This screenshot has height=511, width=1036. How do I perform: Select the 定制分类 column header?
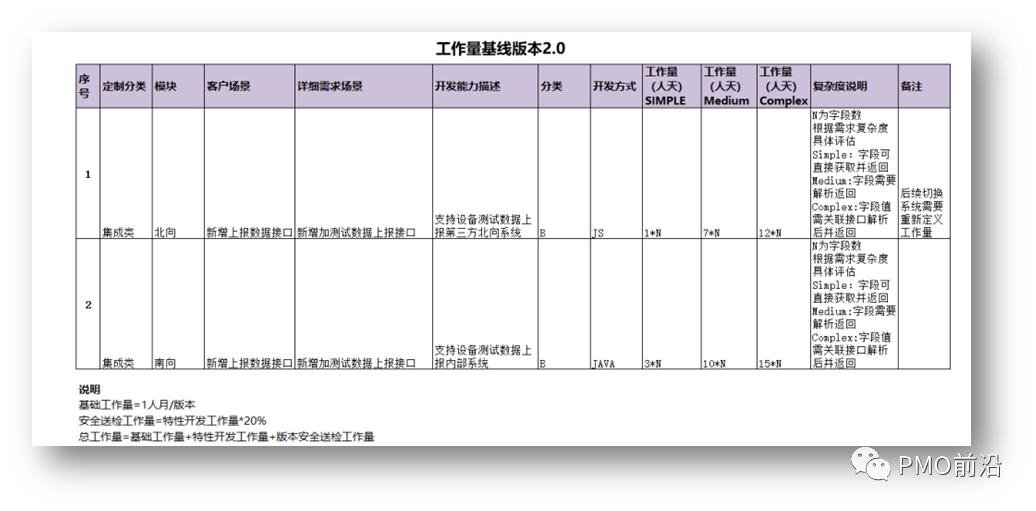pos(126,87)
